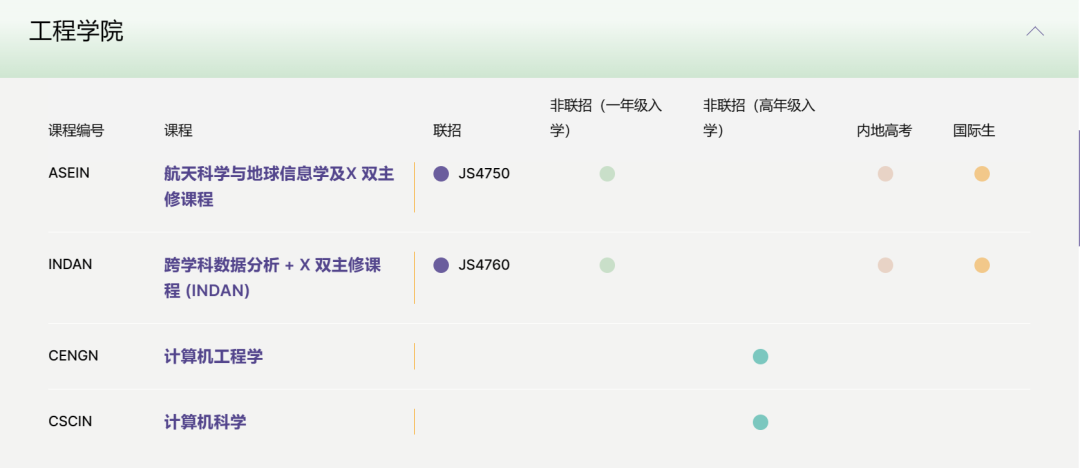The width and height of the screenshot is (1080, 468).
Task: Click the JS4760 code text
Action: point(484,265)
